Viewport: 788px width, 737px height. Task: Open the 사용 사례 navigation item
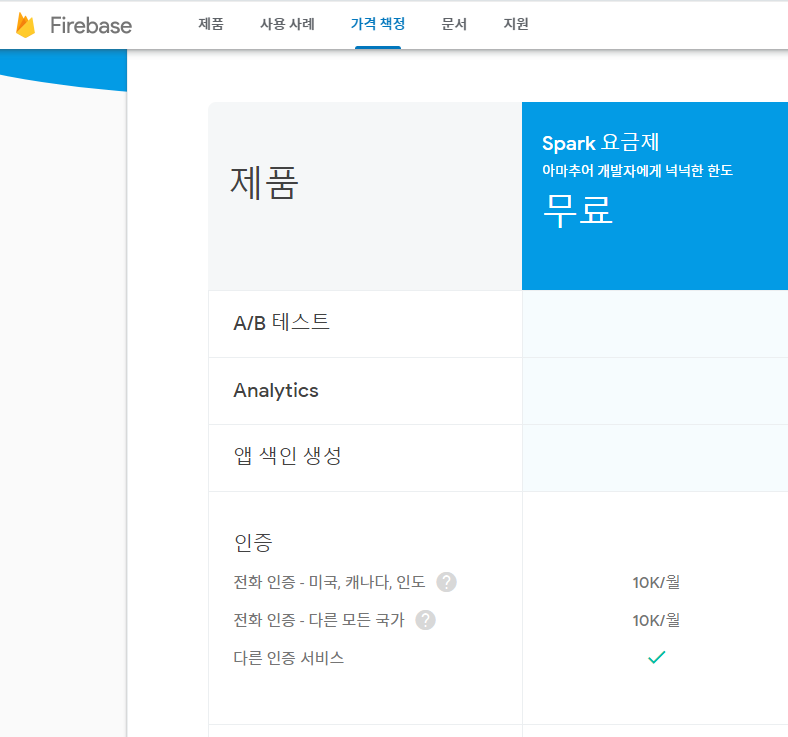(287, 24)
